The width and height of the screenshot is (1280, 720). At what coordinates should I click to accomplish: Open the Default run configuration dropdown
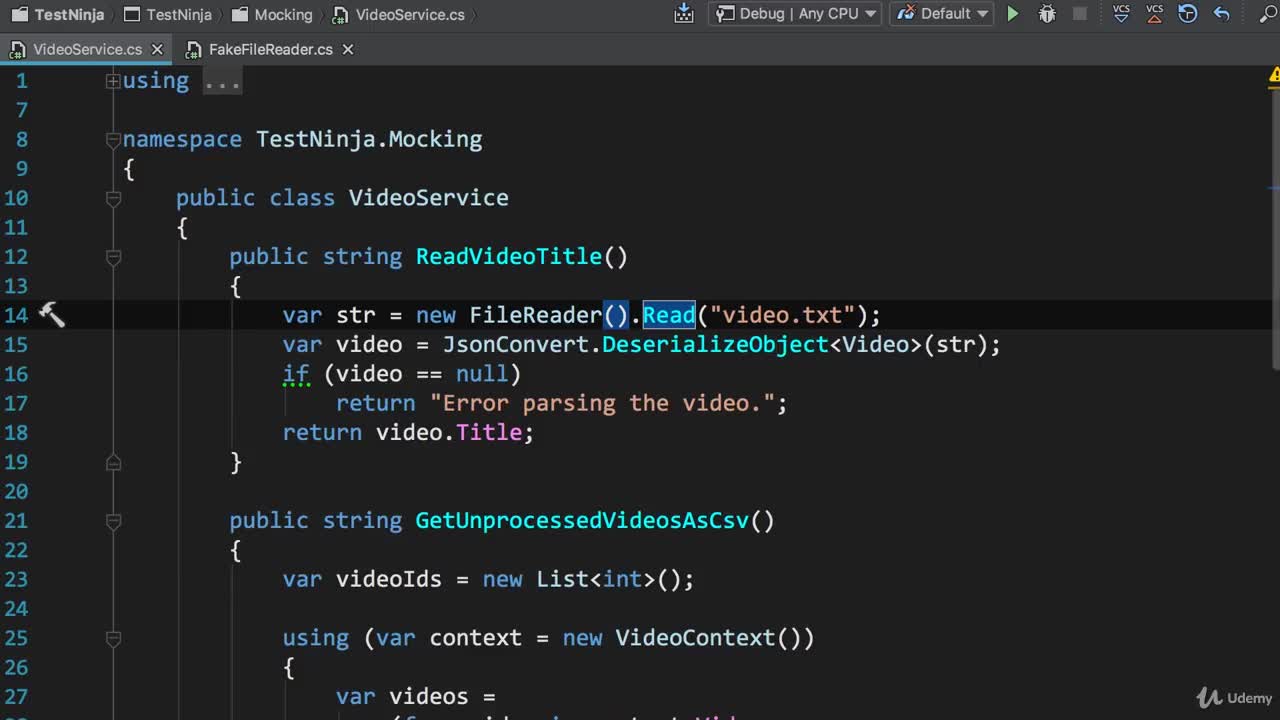pos(941,14)
